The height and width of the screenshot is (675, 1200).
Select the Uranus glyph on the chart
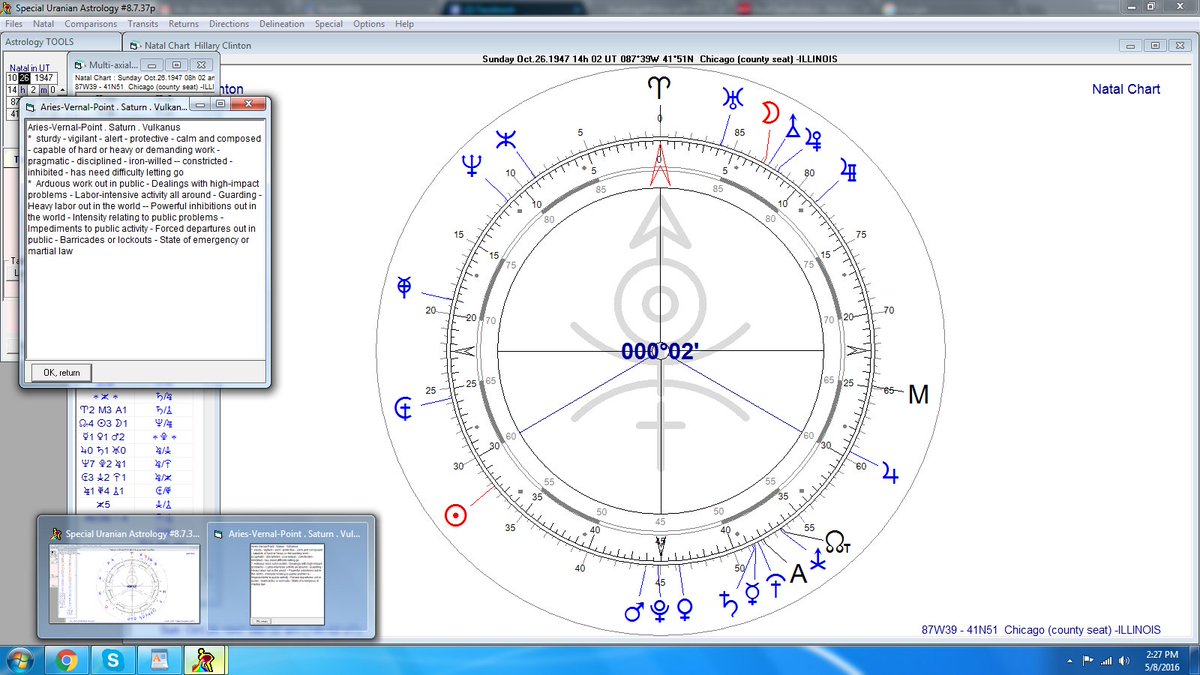tap(735, 99)
